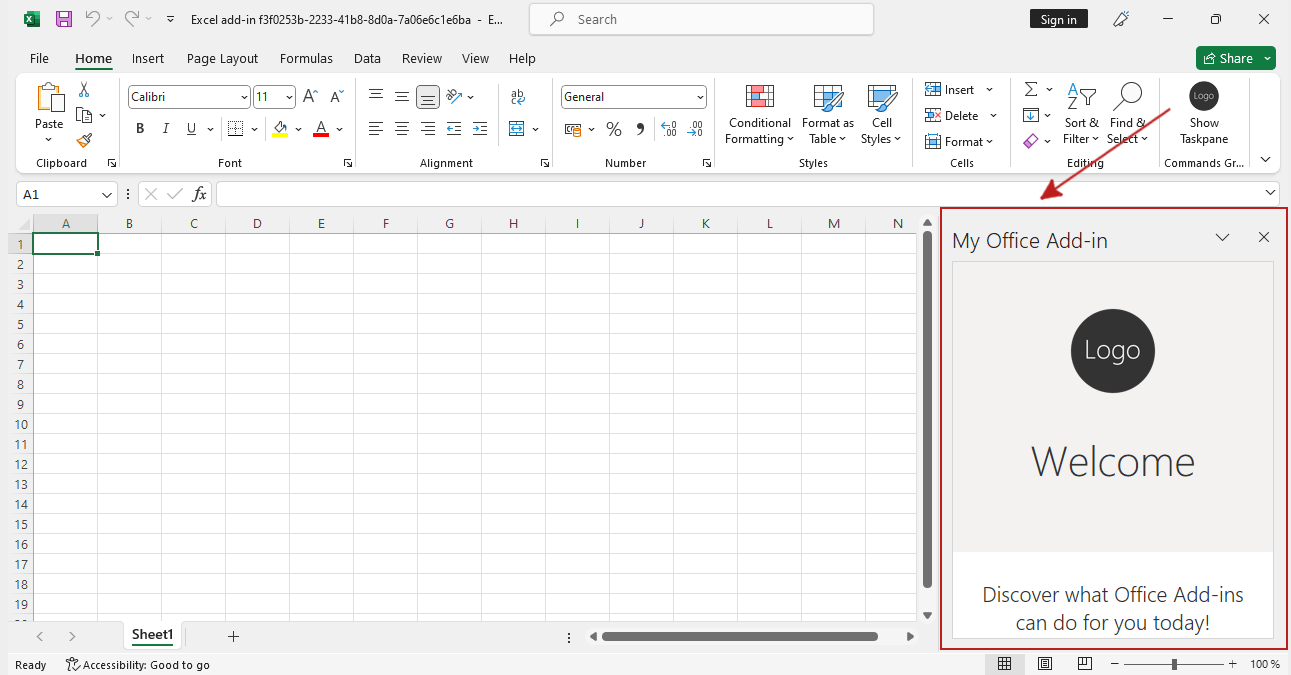This screenshot has width=1291, height=675.
Task: Open Conditional Formatting options
Action: [759, 115]
